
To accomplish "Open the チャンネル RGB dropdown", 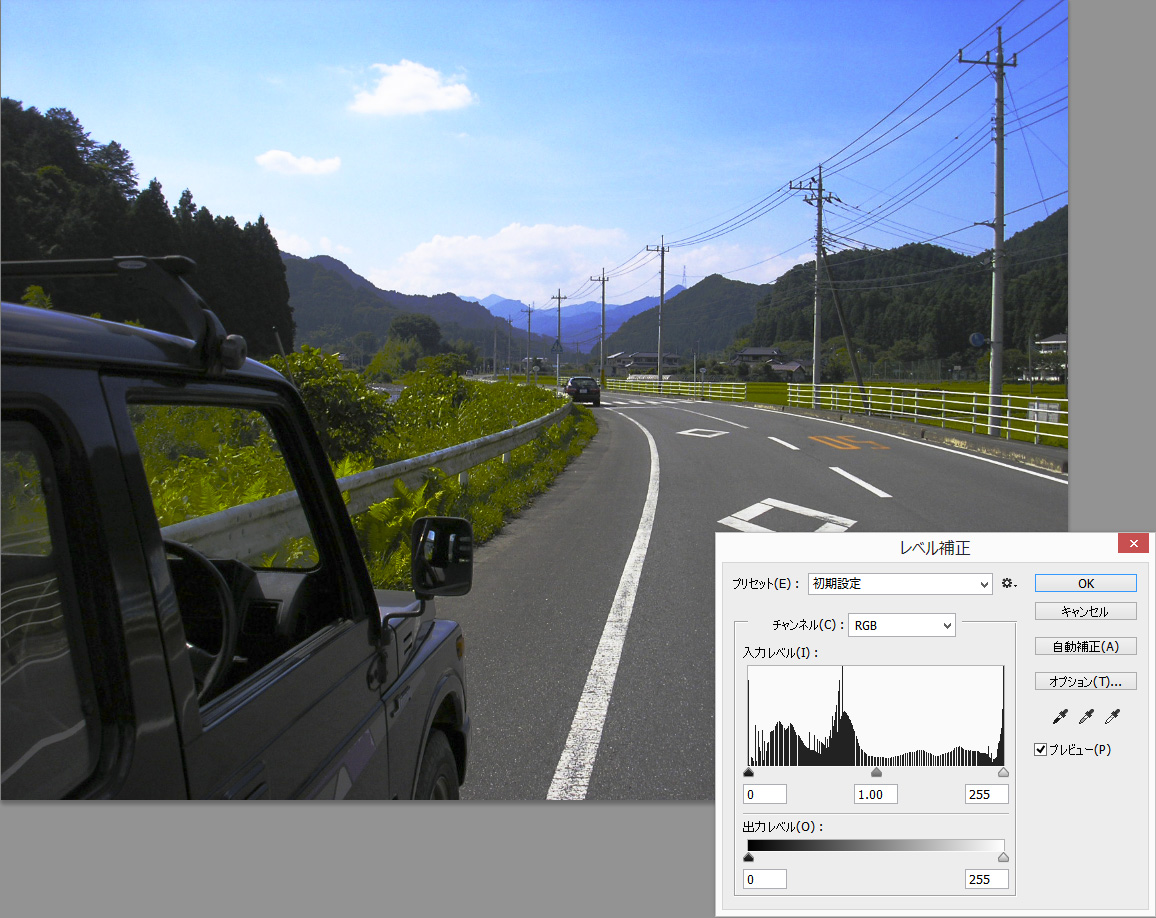I will (x=902, y=625).
